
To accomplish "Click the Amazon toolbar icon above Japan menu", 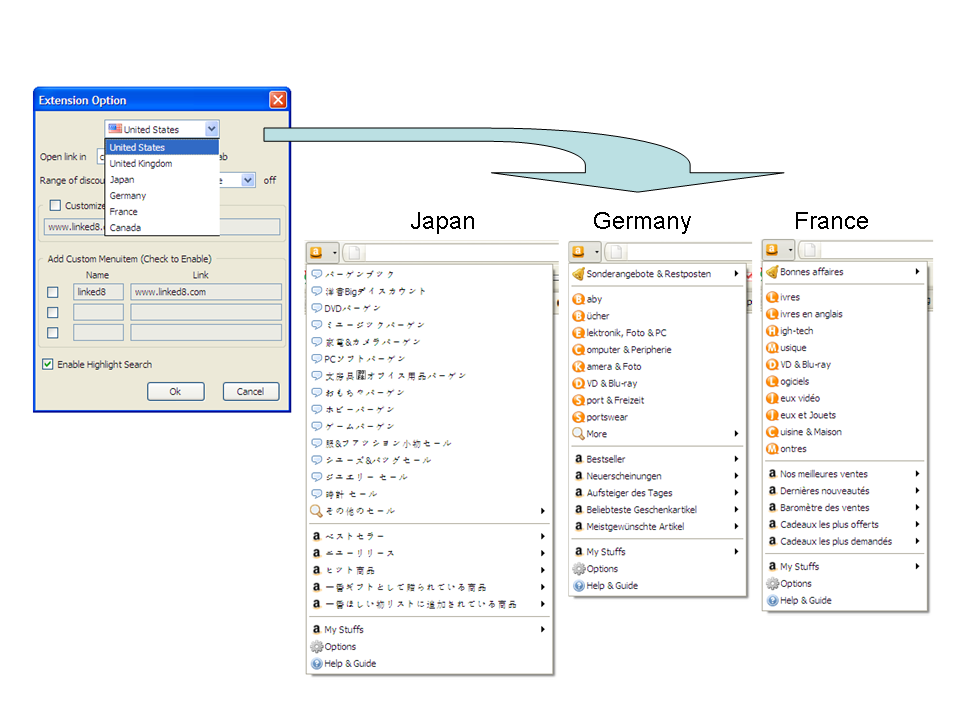I will tap(317, 253).
